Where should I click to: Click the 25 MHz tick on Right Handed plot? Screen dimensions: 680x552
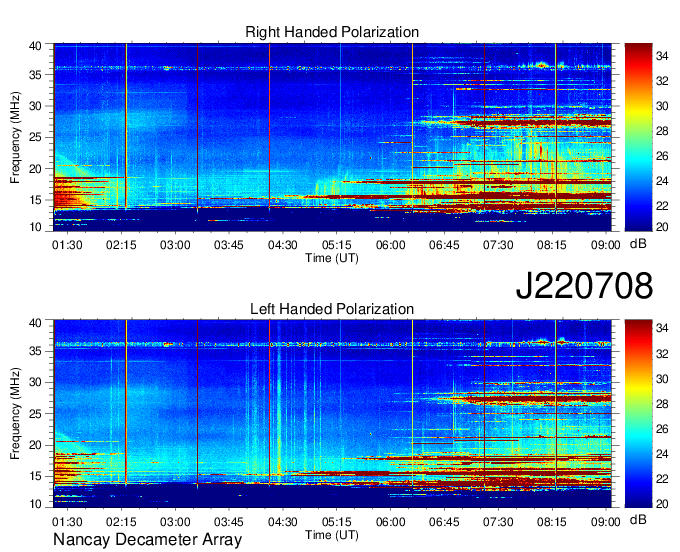tap(36, 137)
